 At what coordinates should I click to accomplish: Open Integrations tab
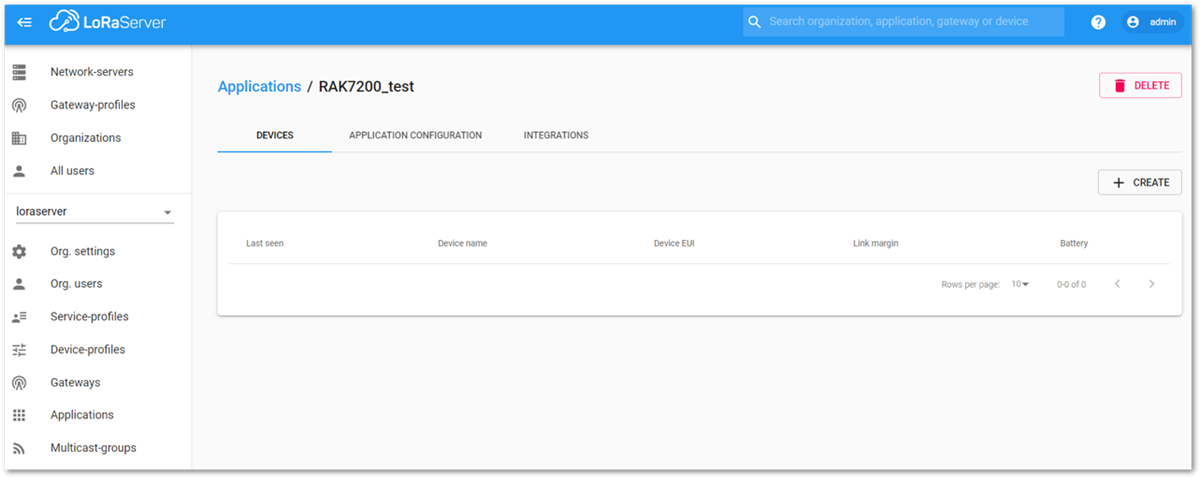(x=556, y=135)
